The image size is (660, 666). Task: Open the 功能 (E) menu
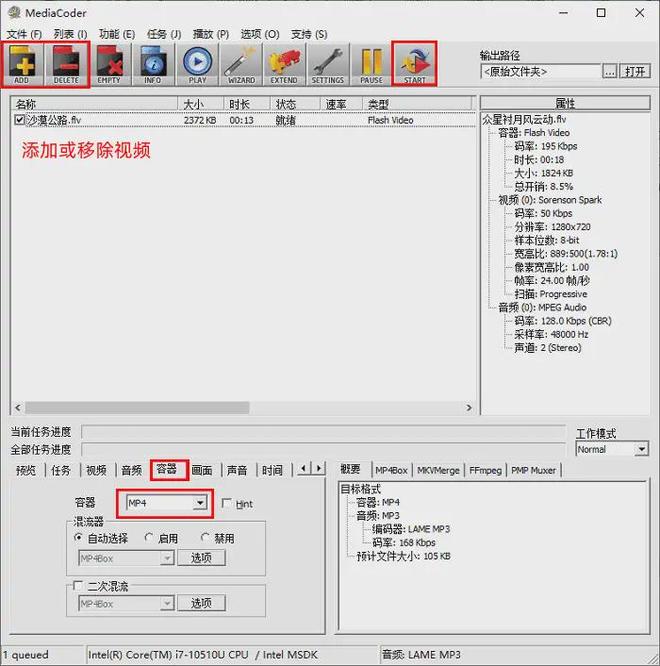[117, 34]
